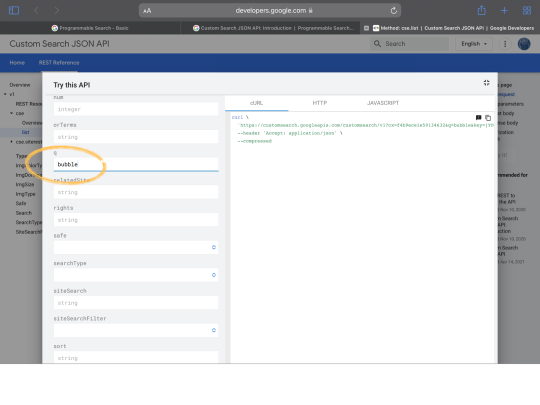540x405 pixels.
Task: Collapse the Try this API fullscreen panel
Action: pos(486,83)
